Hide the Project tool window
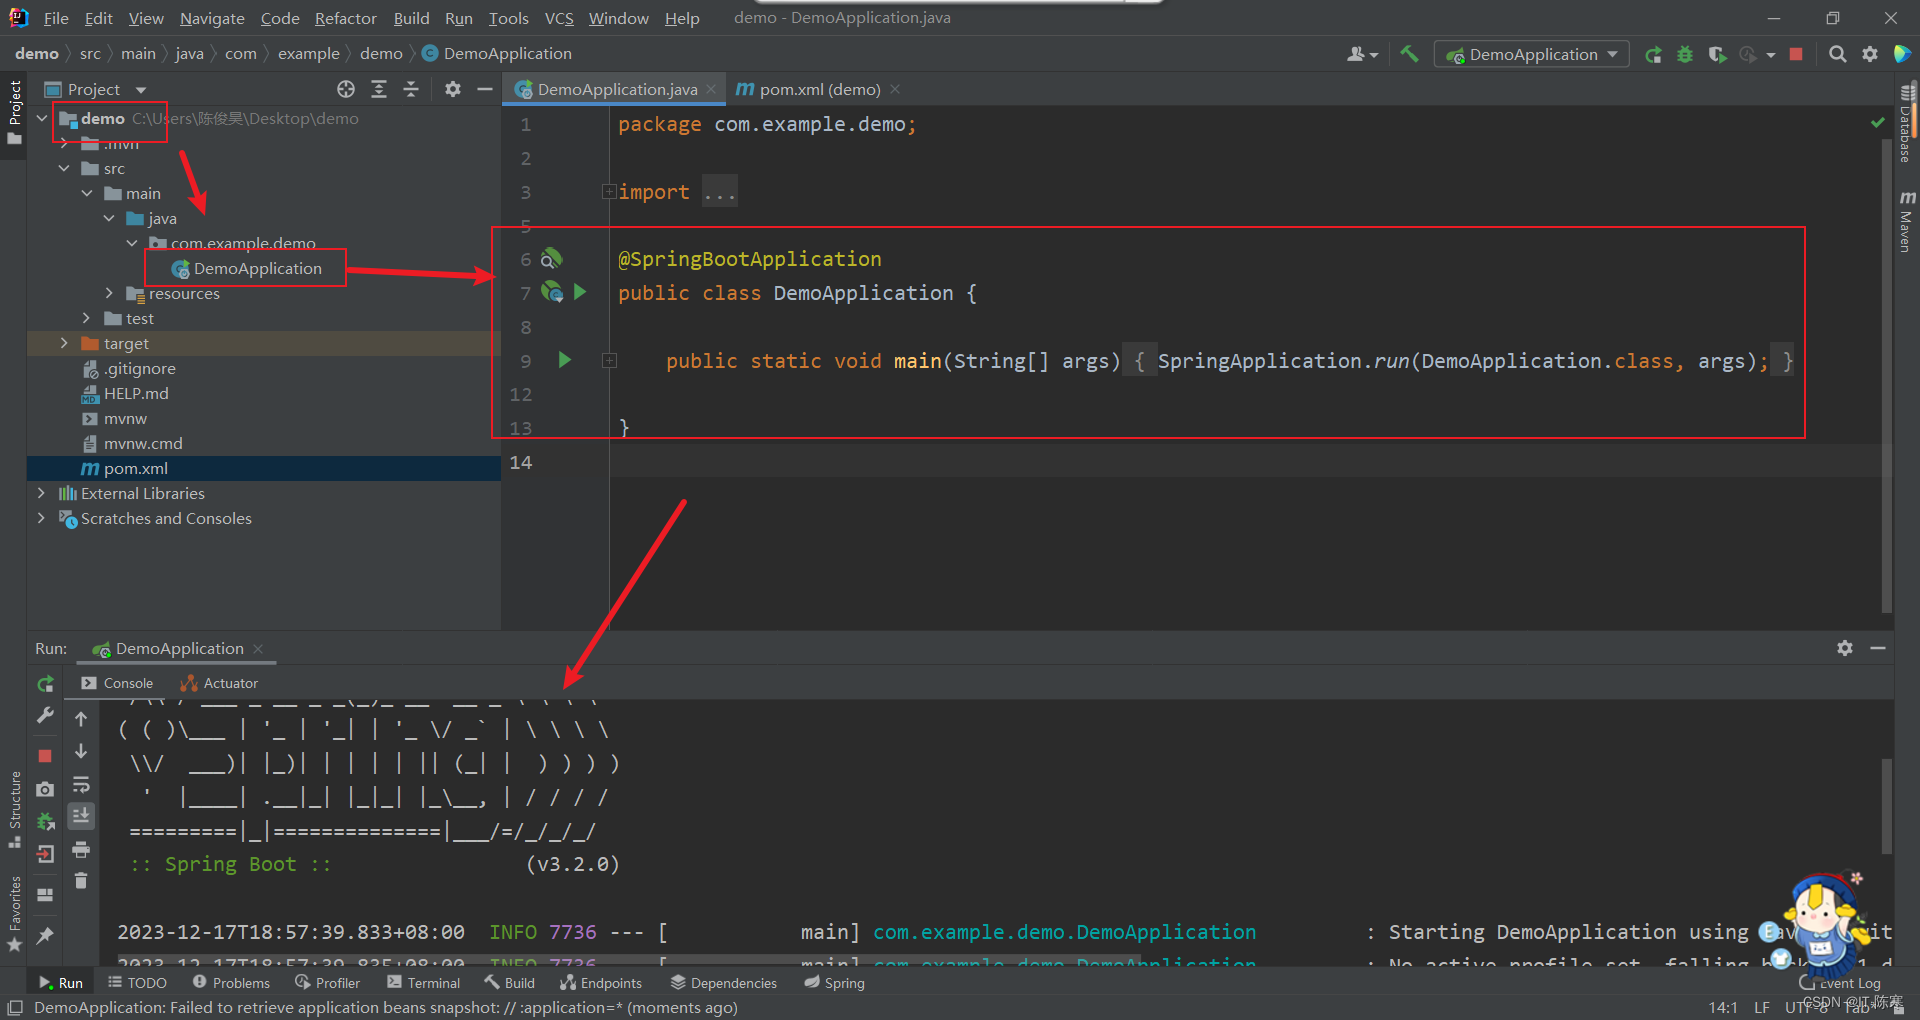Viewport: 1920px width, 1020px height. [x=485, y=89]
